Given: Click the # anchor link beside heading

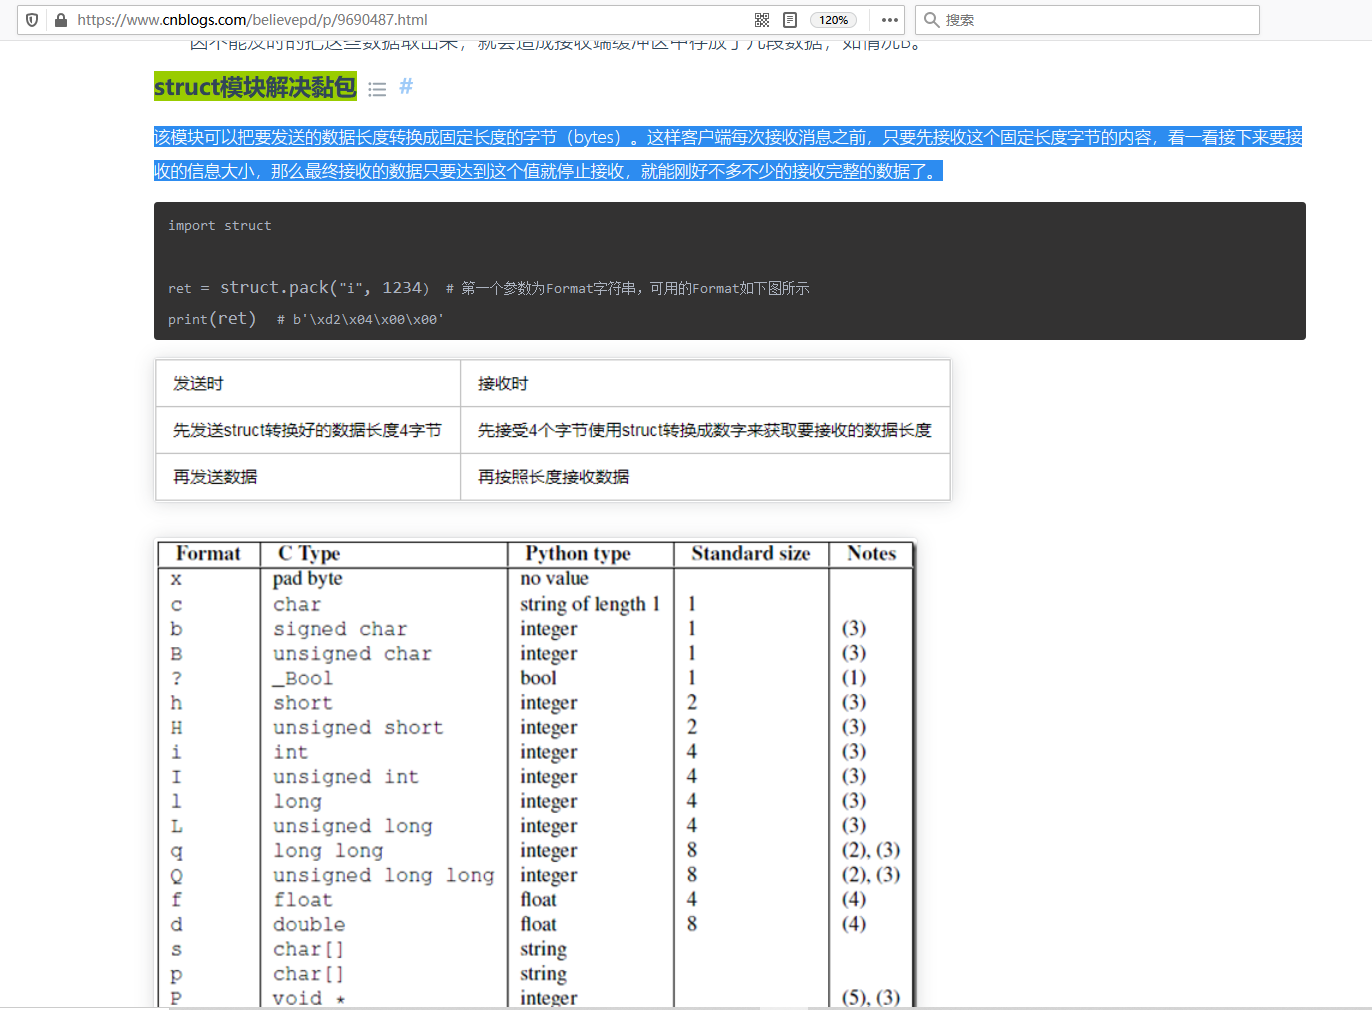Looking at the screenshot, I should pos(406,87).
